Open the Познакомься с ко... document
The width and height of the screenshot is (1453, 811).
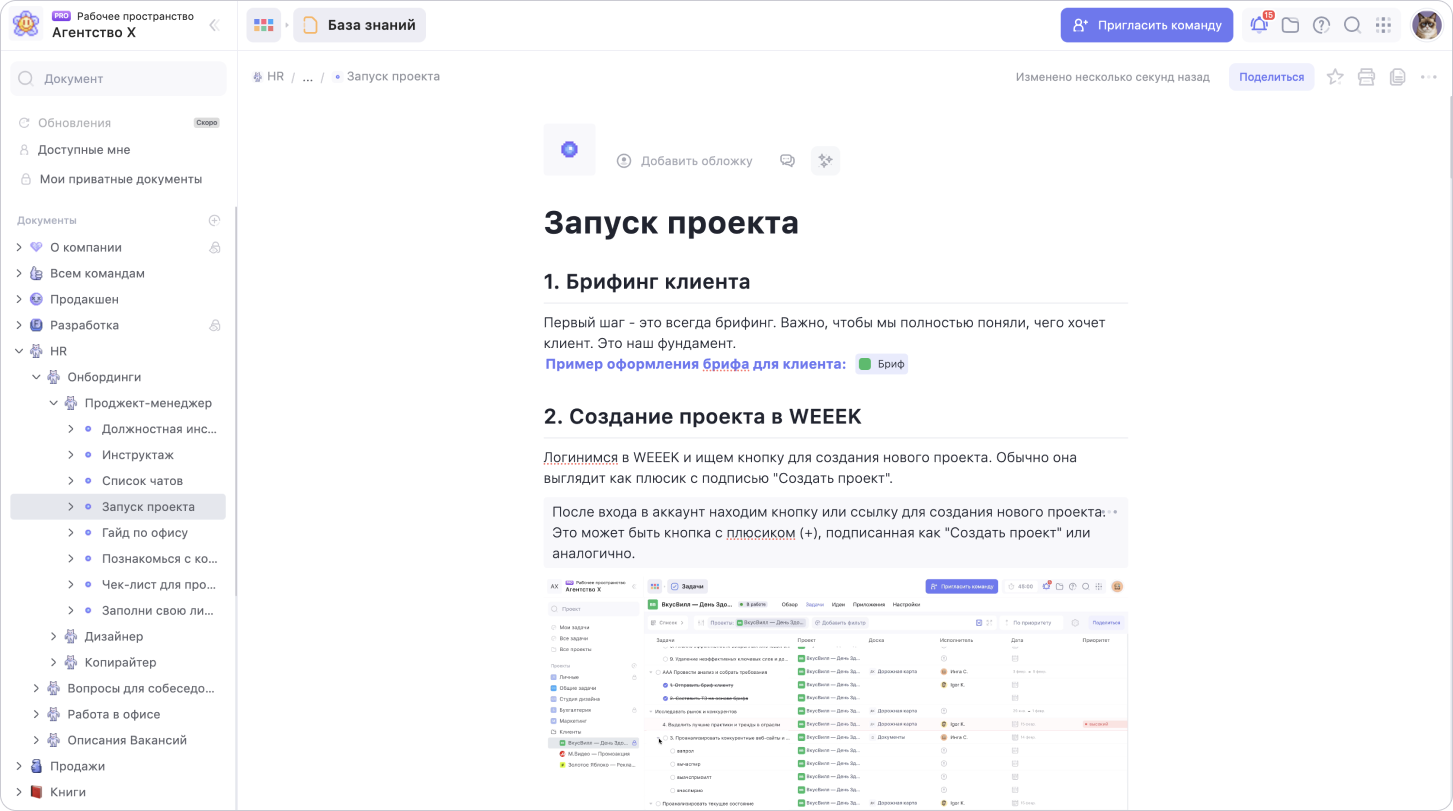159,559
